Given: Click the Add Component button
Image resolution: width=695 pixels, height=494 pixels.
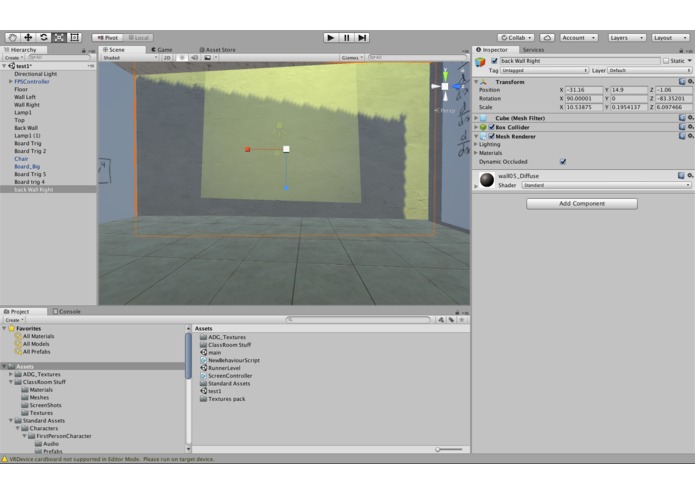Looking at the screenshot, I should (x=582, y=204).
